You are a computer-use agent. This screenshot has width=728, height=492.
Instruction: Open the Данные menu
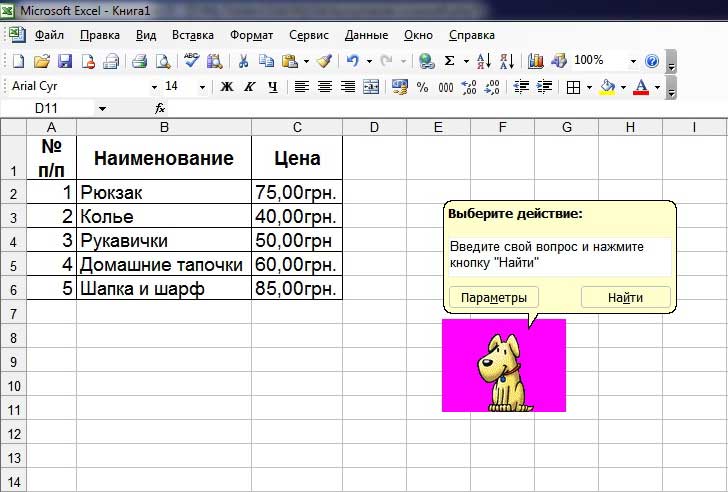tap(366, 35)
